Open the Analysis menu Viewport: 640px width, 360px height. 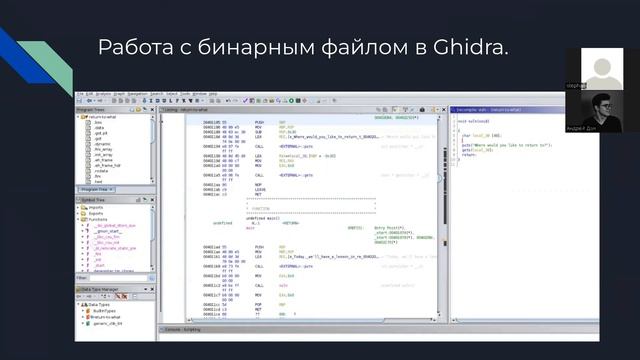click(x=103, y=94)
